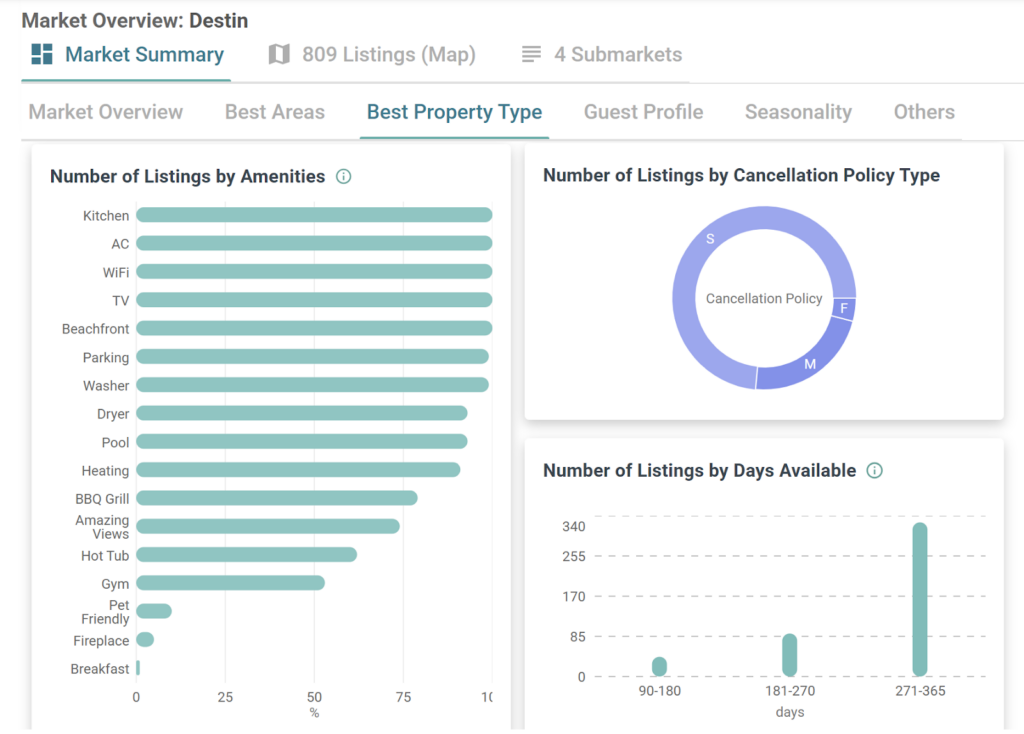The width and height of the screenshot is (1024, 734).
Task: Open info icon next to Listings by Amenities
Action: click(x=344, y=177)
